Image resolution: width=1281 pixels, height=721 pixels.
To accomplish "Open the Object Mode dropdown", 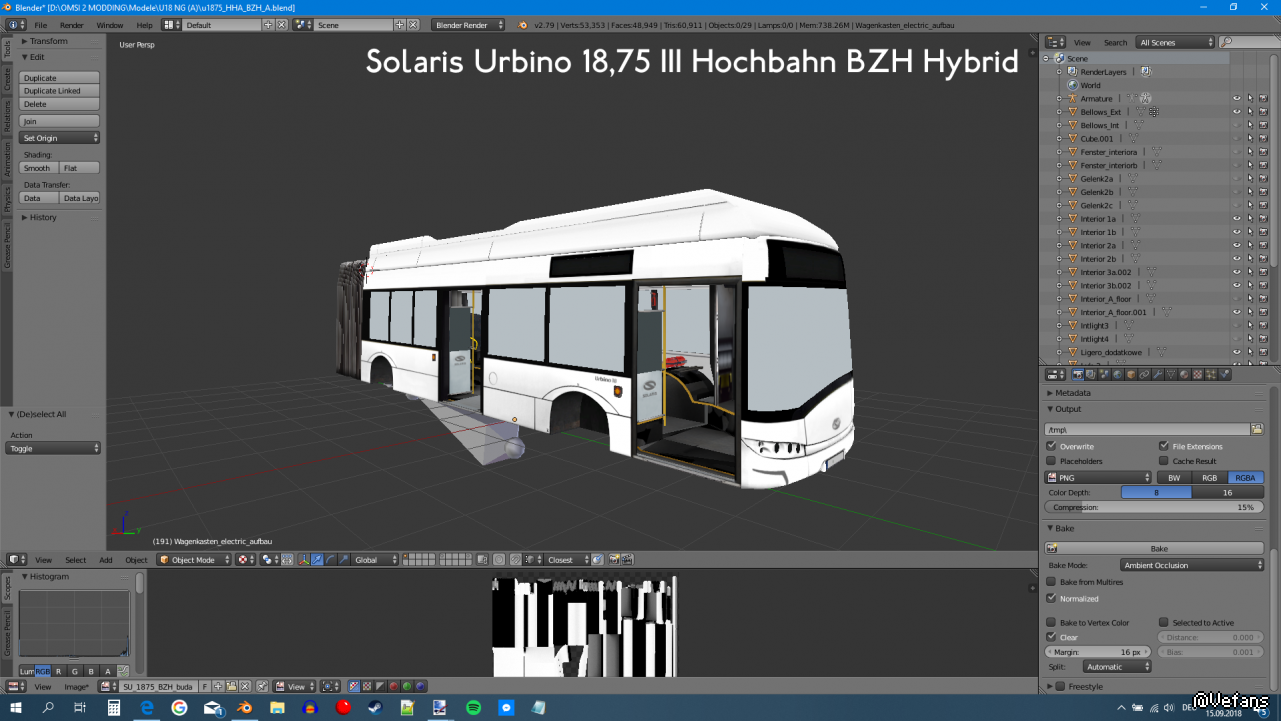I will [x=195, y=560].
